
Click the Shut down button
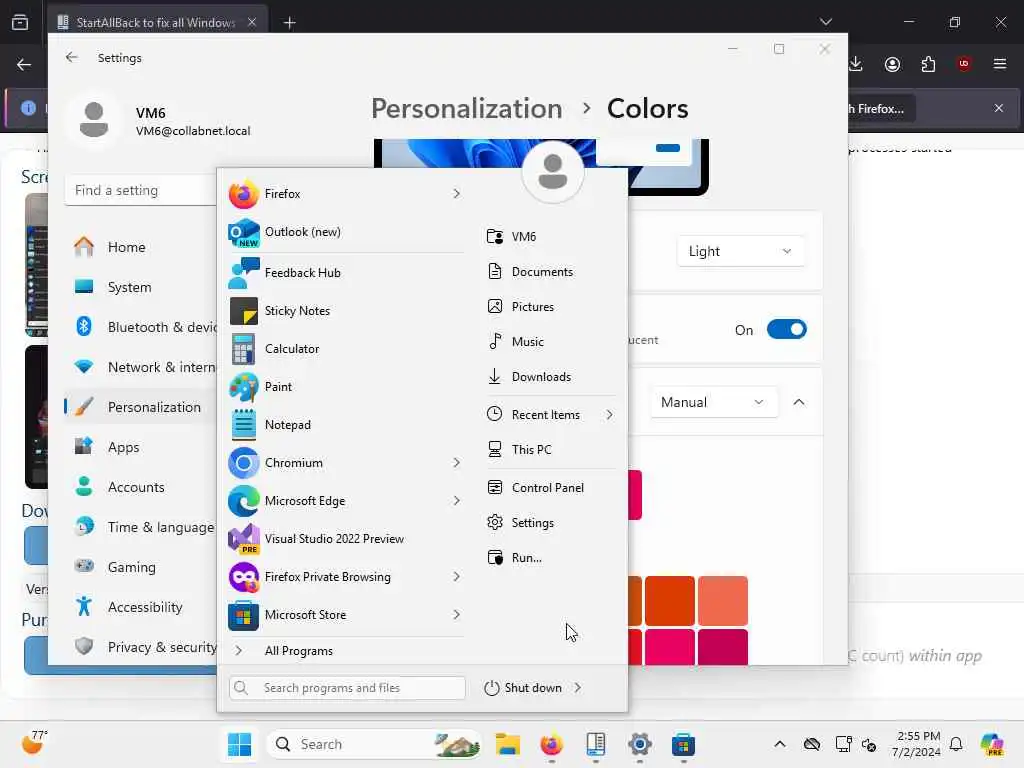pos(523,688)
